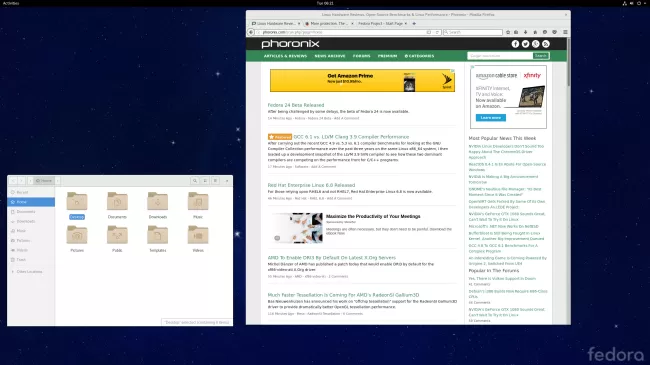Open Forums menu item
The image size is (650, 365).
coord(361,56)
